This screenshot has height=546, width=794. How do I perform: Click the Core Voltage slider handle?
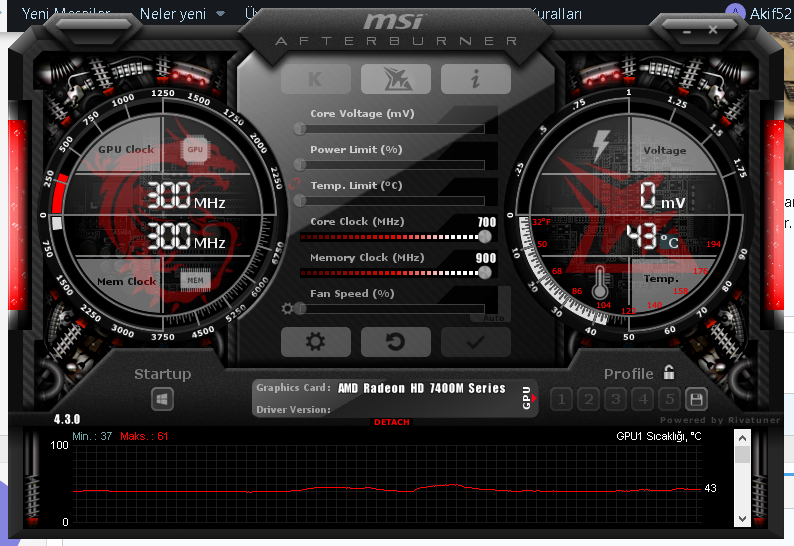coord(300,129)
